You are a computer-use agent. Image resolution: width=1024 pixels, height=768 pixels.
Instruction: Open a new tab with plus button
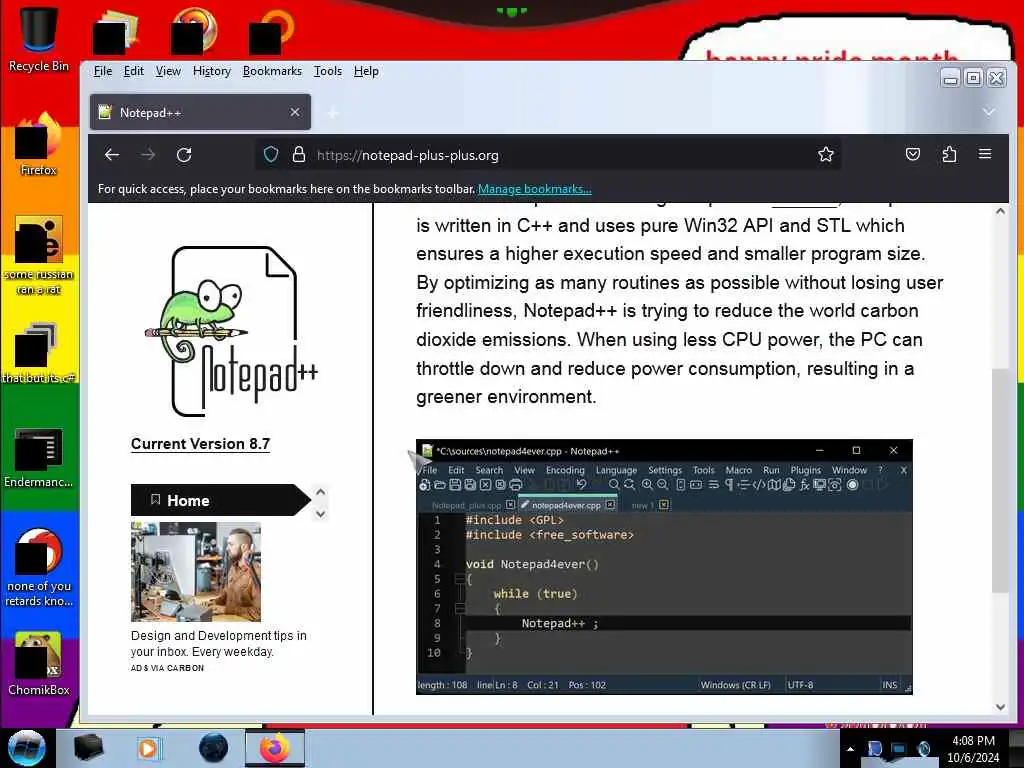(333, 113)
